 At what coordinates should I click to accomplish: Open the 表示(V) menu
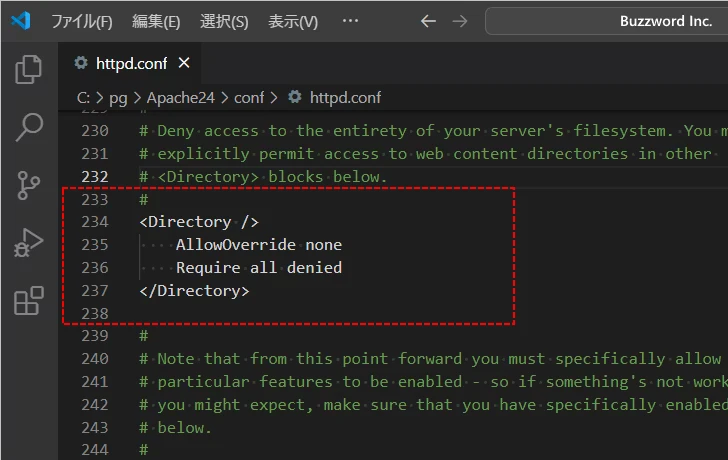[293, 21]
